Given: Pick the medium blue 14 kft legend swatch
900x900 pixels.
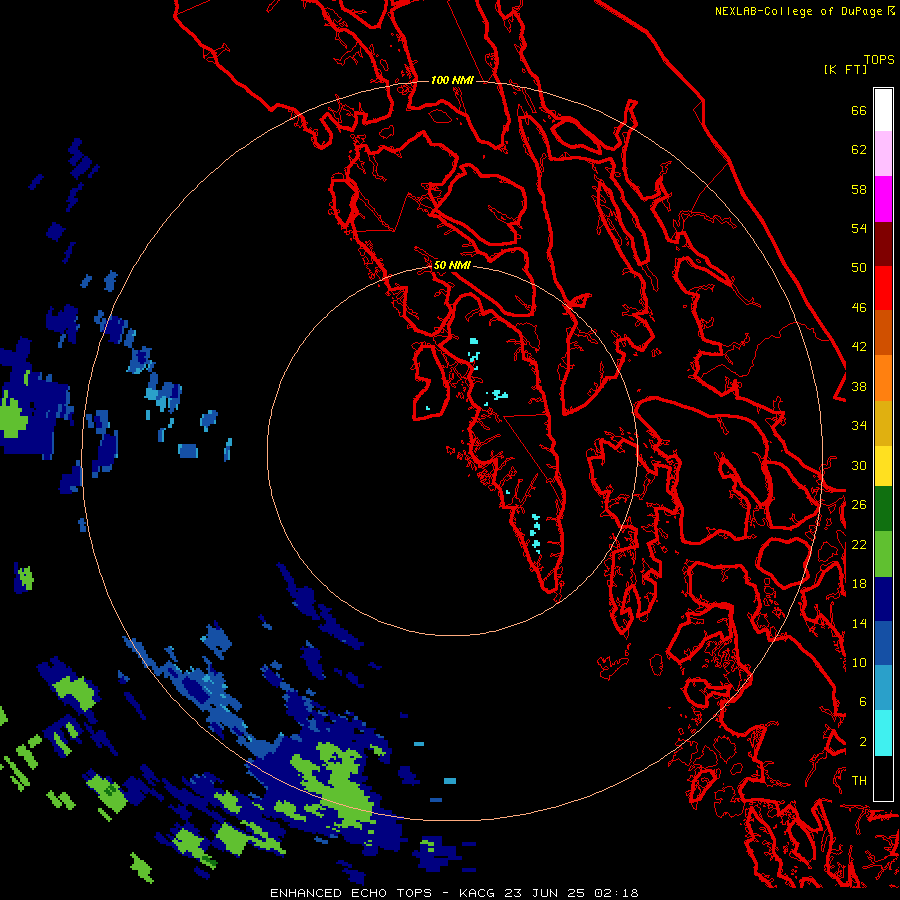Looking at the screenshot, I should pyautogui.click(x=883, y=643).
